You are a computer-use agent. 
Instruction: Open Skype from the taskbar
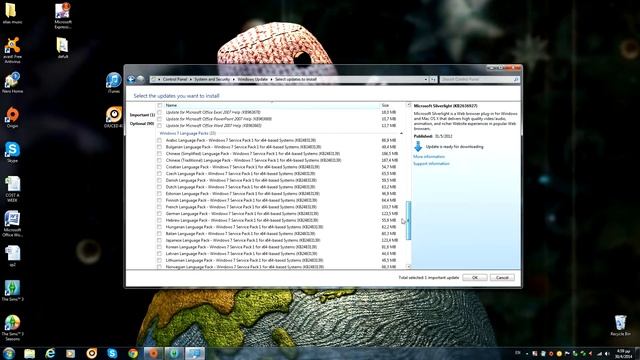tap(112, 353)
